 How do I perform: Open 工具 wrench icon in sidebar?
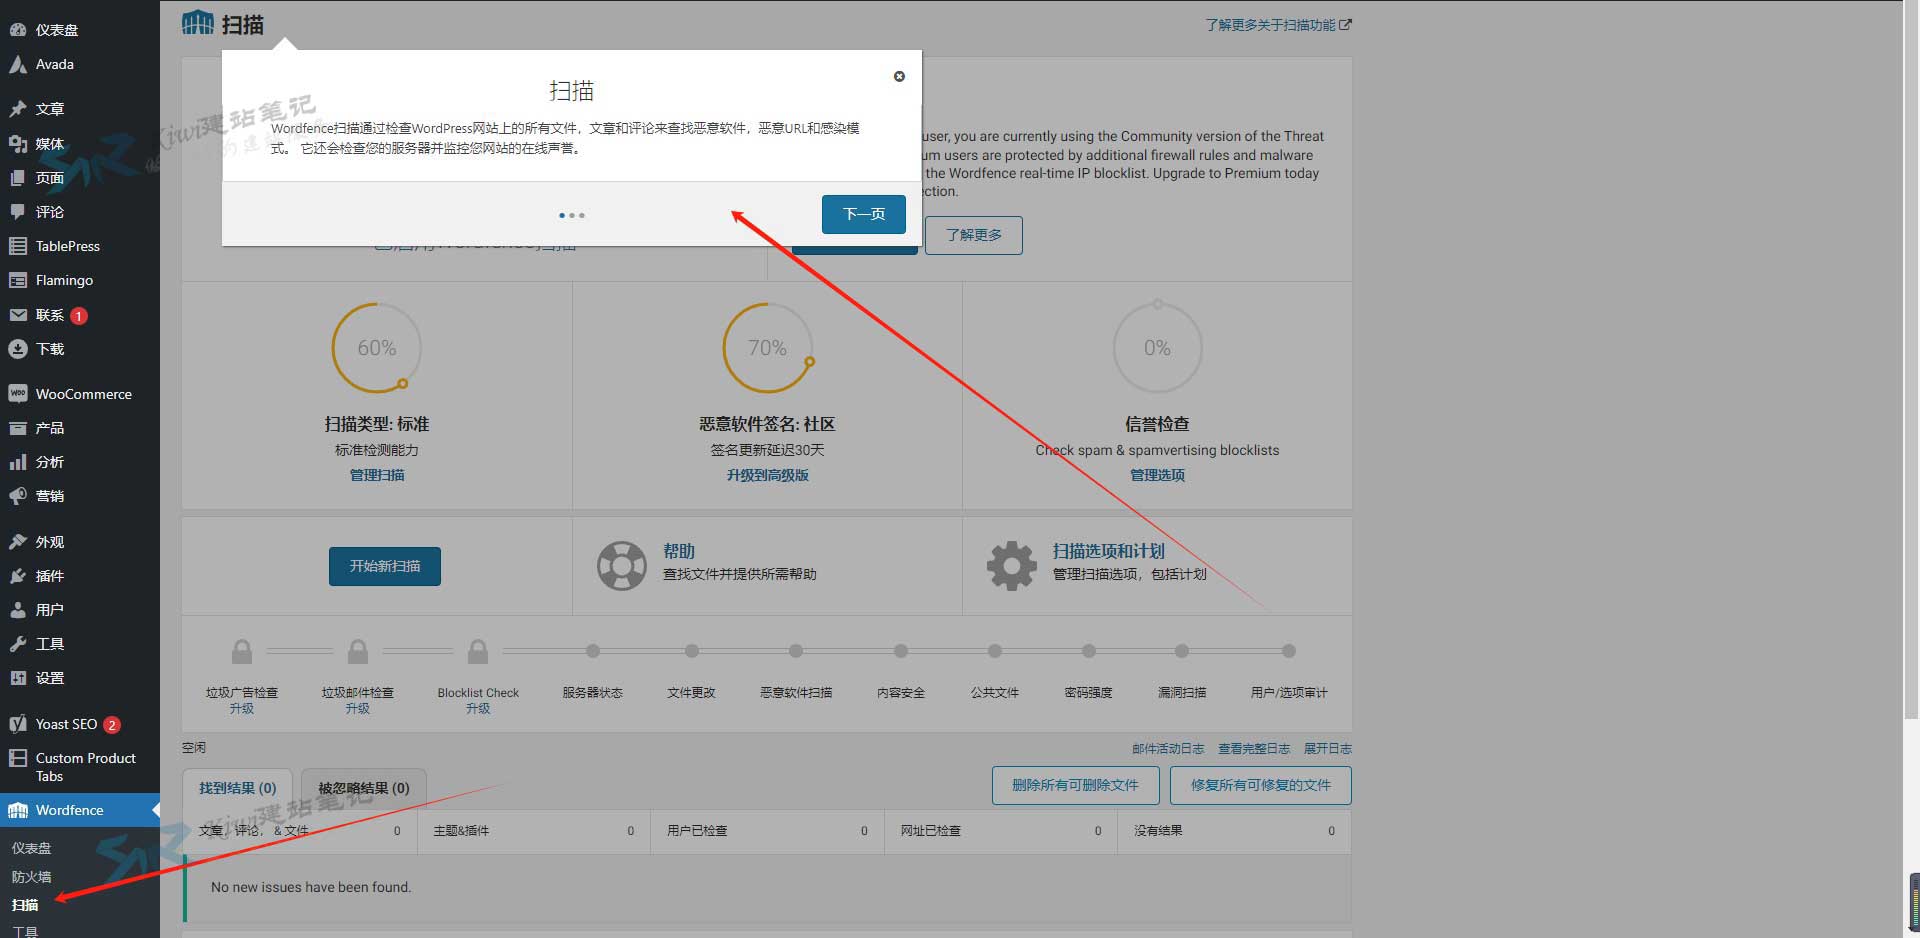click(18, 644)
